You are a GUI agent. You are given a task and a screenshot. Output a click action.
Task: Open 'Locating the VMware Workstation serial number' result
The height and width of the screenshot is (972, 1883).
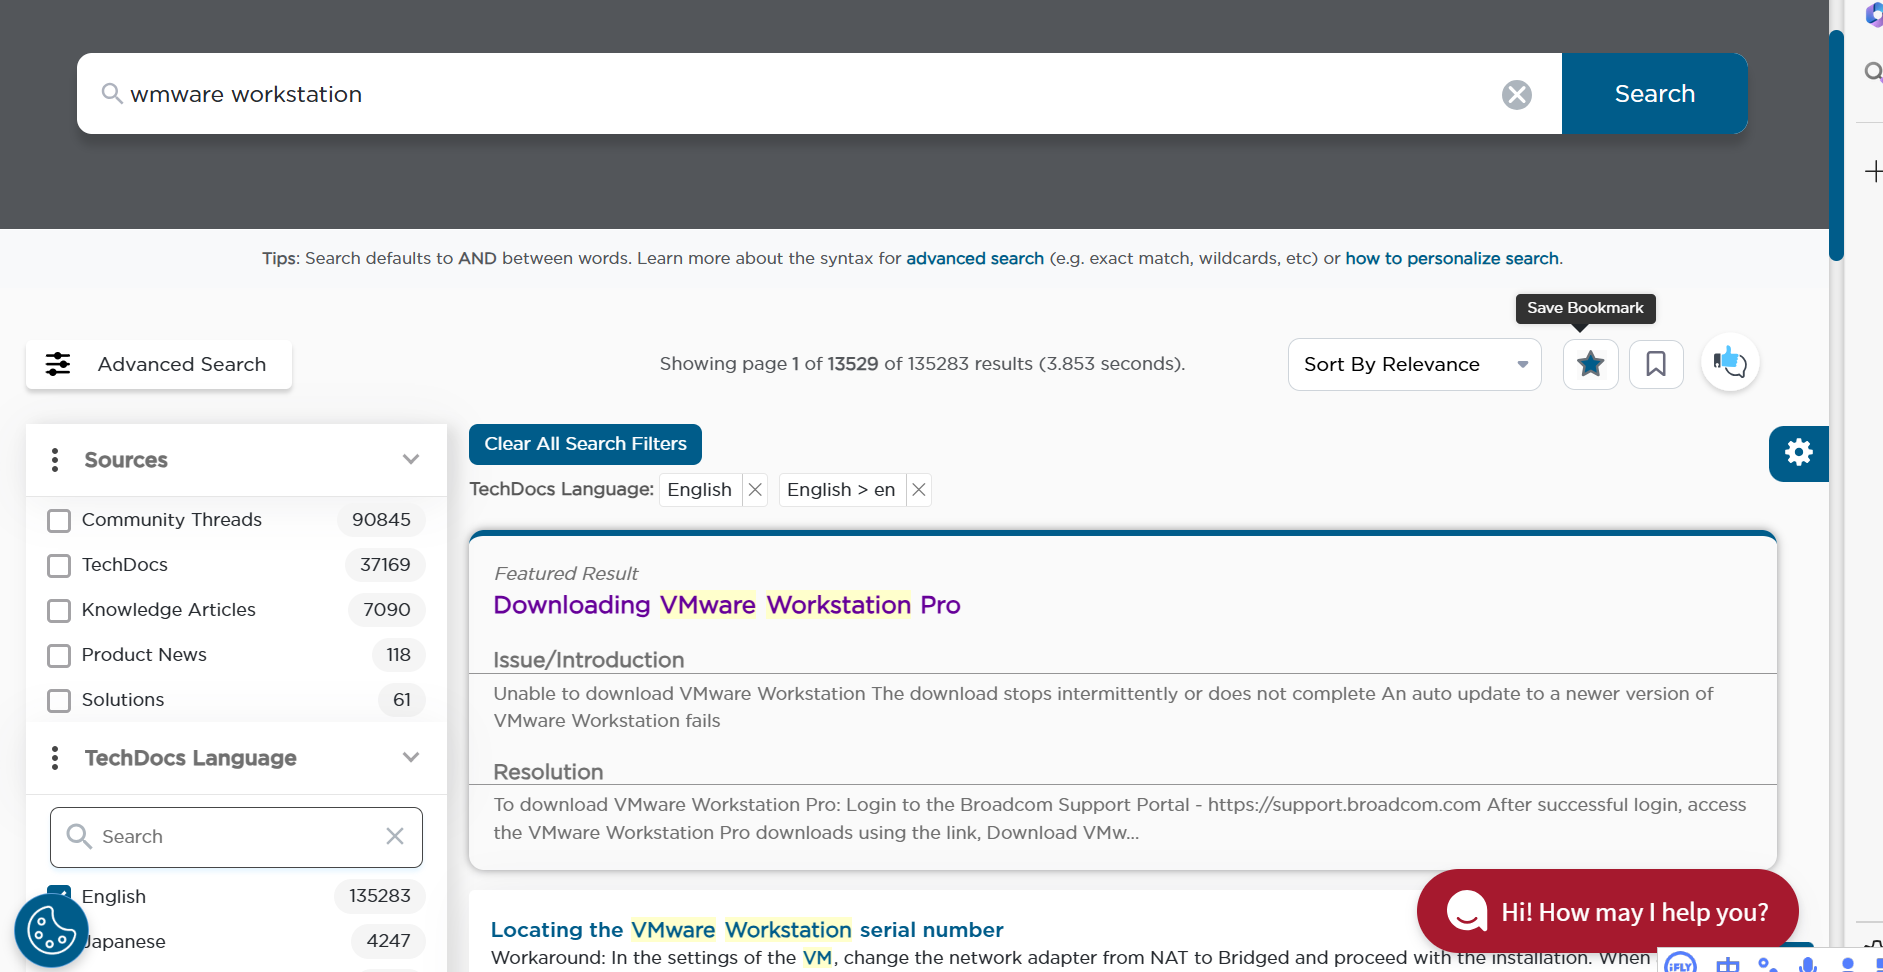[747, 930]
